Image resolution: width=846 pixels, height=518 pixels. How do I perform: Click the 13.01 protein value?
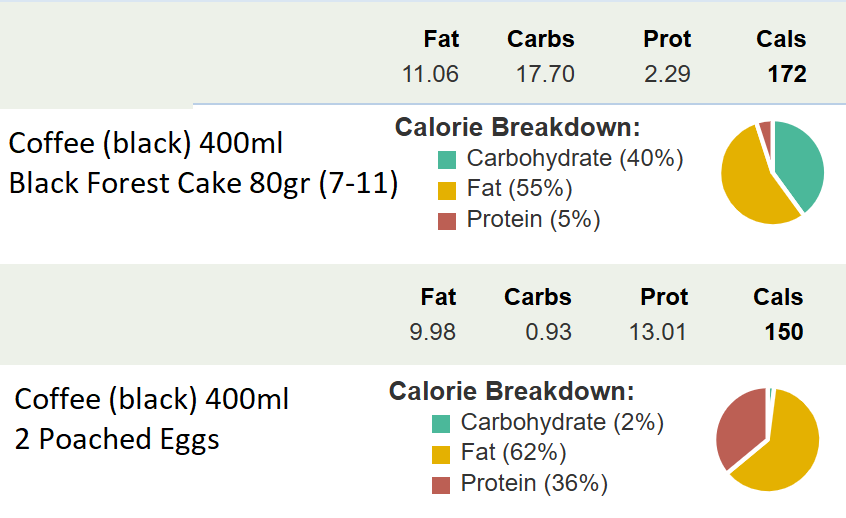[658, 331]
